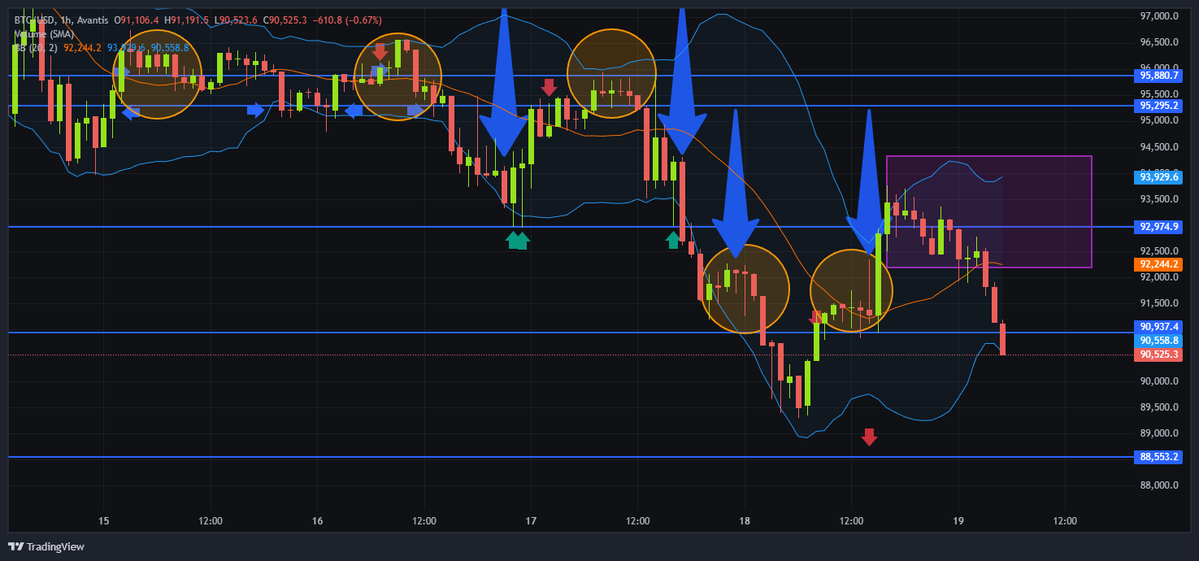Click the 12:00 time label after date 19
Image resolution: width=1199 pixels, height=561 pixels.
(x=1064, y=521)
